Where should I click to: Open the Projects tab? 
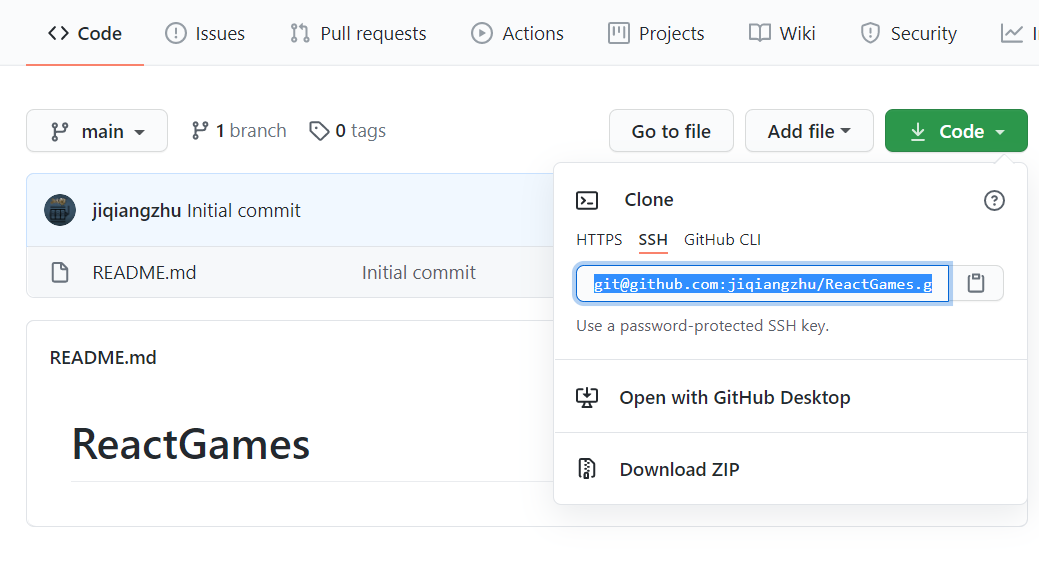click(656, 33)
